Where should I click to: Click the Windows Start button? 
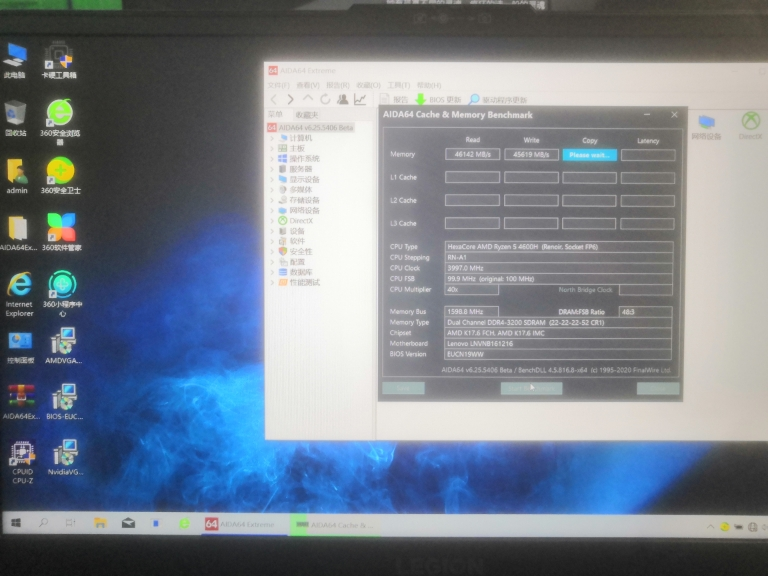click(17, 523)
